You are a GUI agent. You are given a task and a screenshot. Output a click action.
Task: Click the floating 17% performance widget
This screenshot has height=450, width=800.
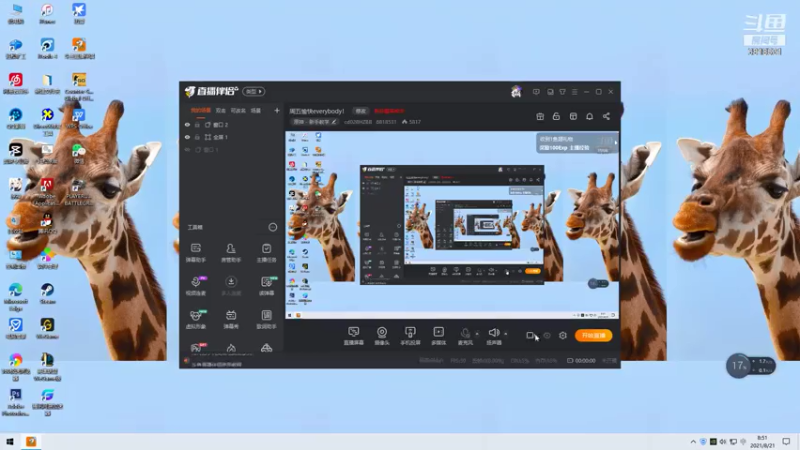[x=751, y=365]
